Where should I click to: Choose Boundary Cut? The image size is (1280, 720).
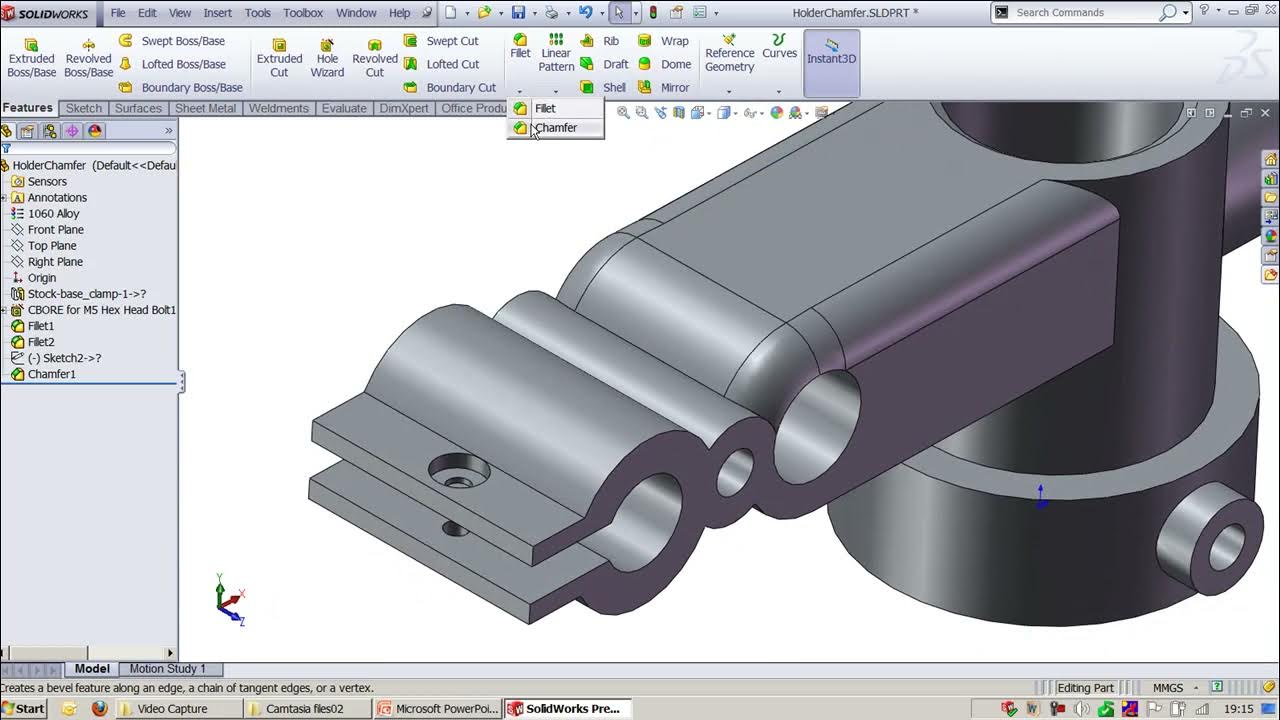click(x=450, y=87)
